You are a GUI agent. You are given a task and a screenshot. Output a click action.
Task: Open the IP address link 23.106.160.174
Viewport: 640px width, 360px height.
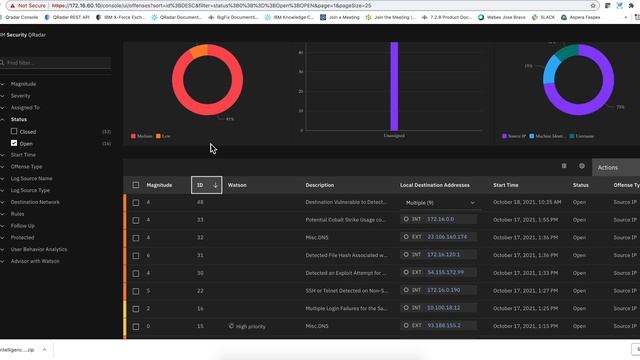coord(447,237)
